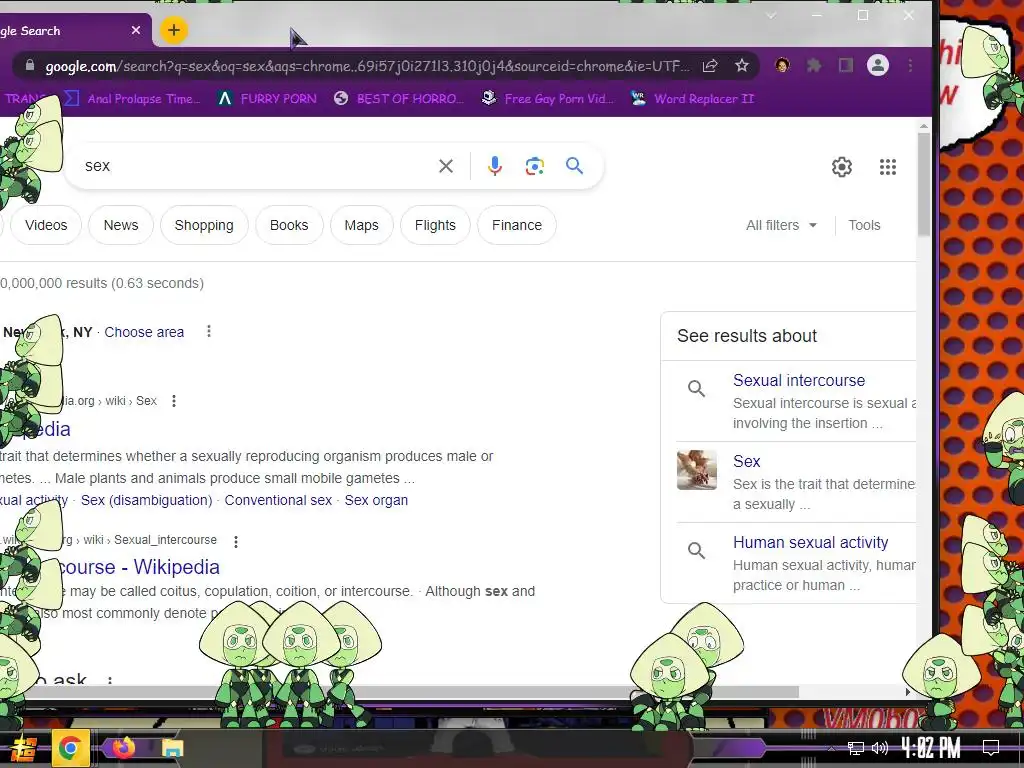Click the search icon beside Human sexual activity
This screenshot has height=768, width=1024.
(697, 551)
